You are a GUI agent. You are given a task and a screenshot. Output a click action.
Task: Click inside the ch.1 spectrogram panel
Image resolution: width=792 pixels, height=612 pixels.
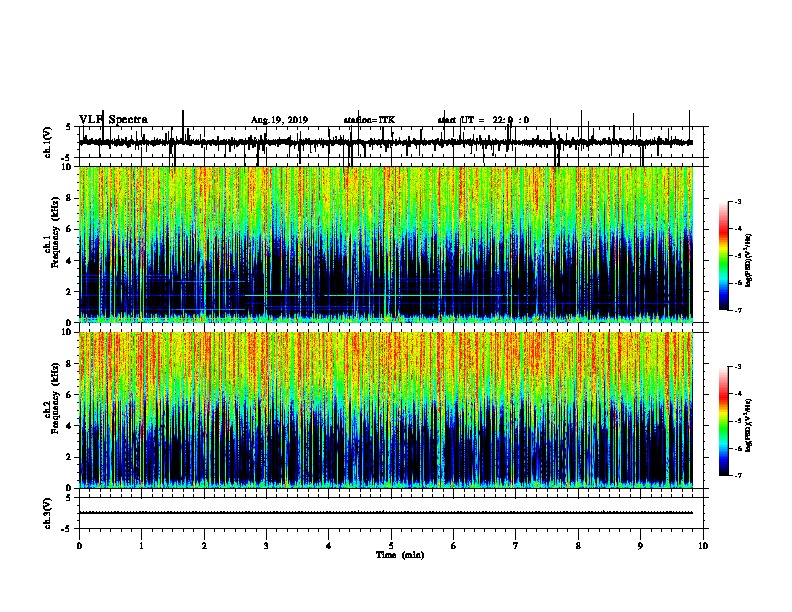(x=386, y=244)
